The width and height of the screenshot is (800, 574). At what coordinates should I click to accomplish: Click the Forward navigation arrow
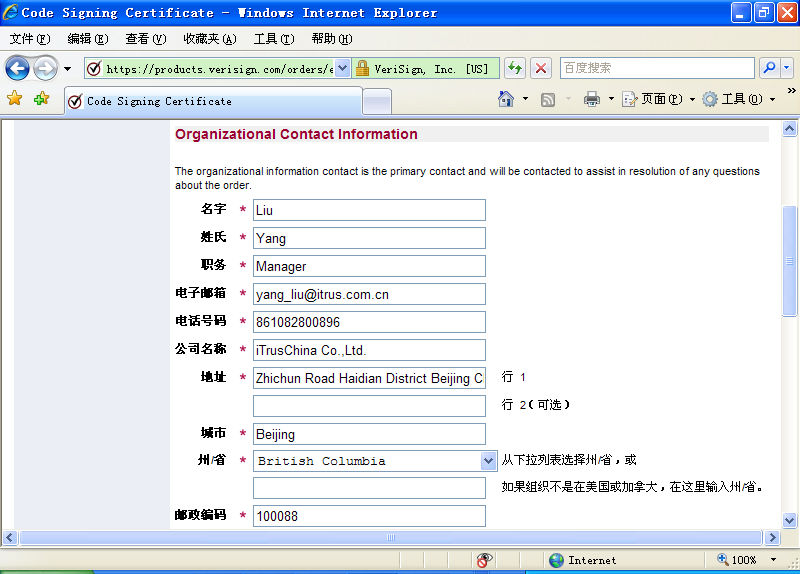coord(45,68)
